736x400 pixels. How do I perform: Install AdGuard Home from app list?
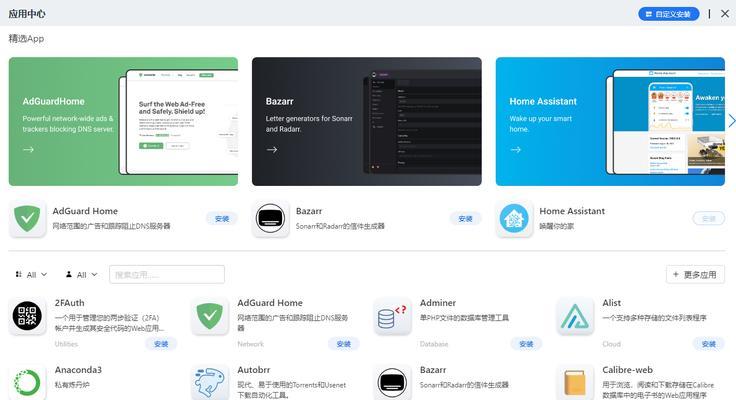[x=344, y=344]
